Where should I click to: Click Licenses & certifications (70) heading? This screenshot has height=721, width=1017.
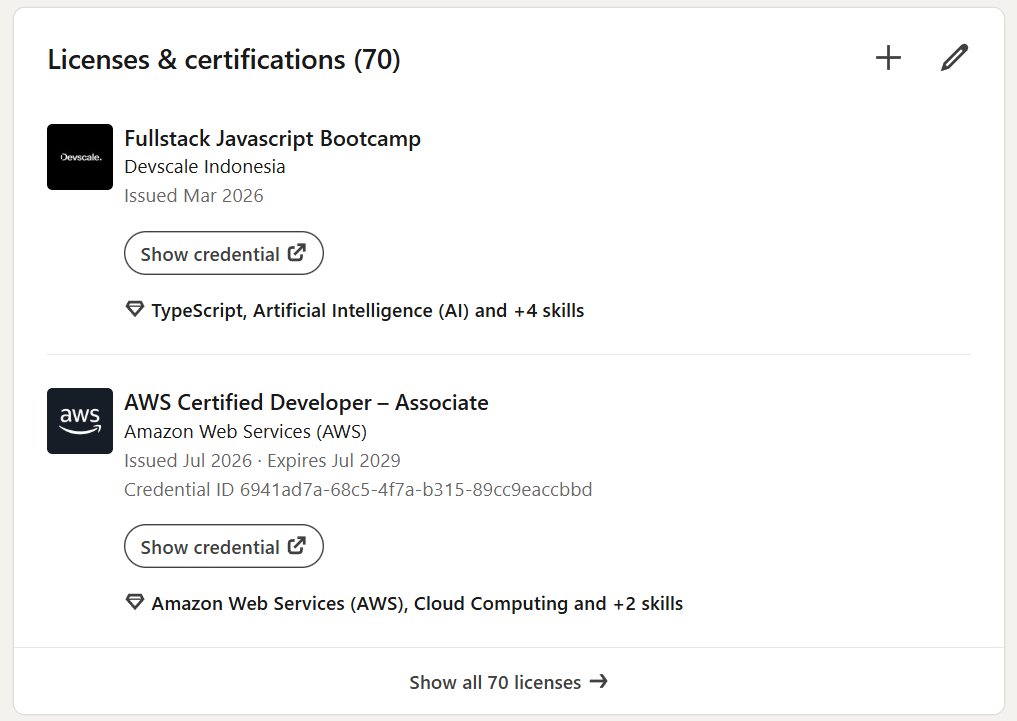[x=224, y=60]
